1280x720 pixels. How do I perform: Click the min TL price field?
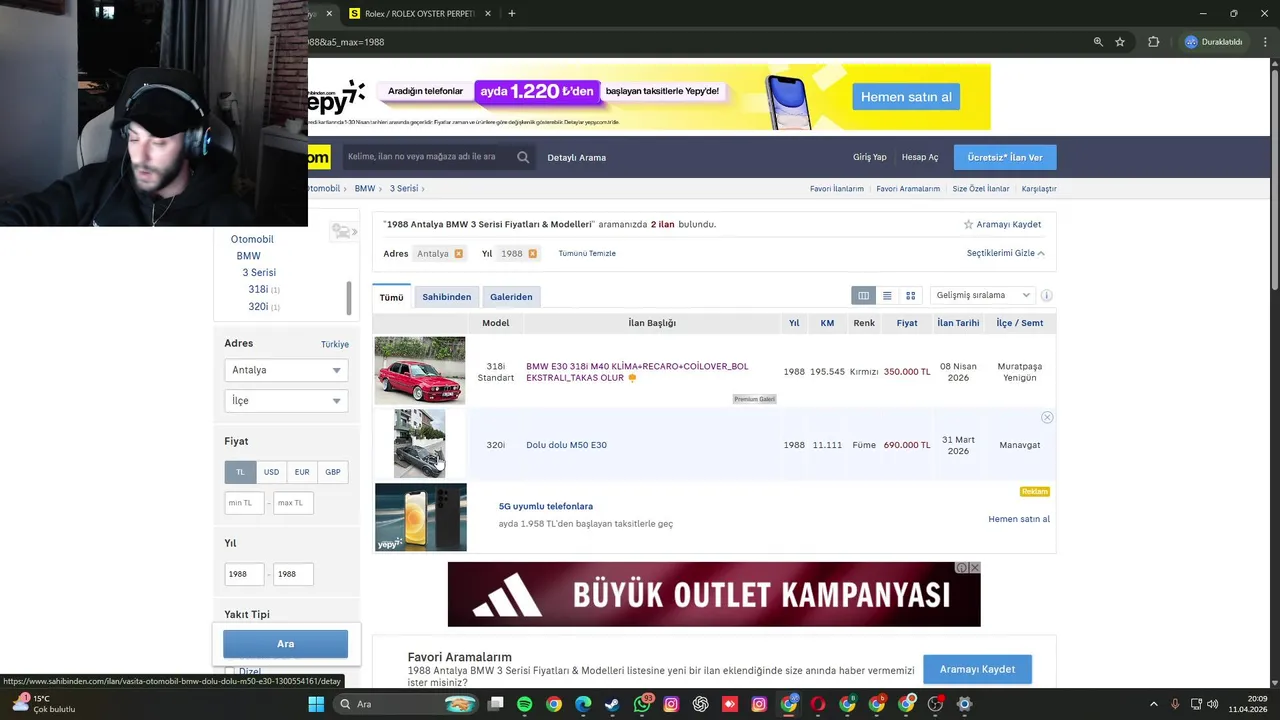click(x=245, y=503)
